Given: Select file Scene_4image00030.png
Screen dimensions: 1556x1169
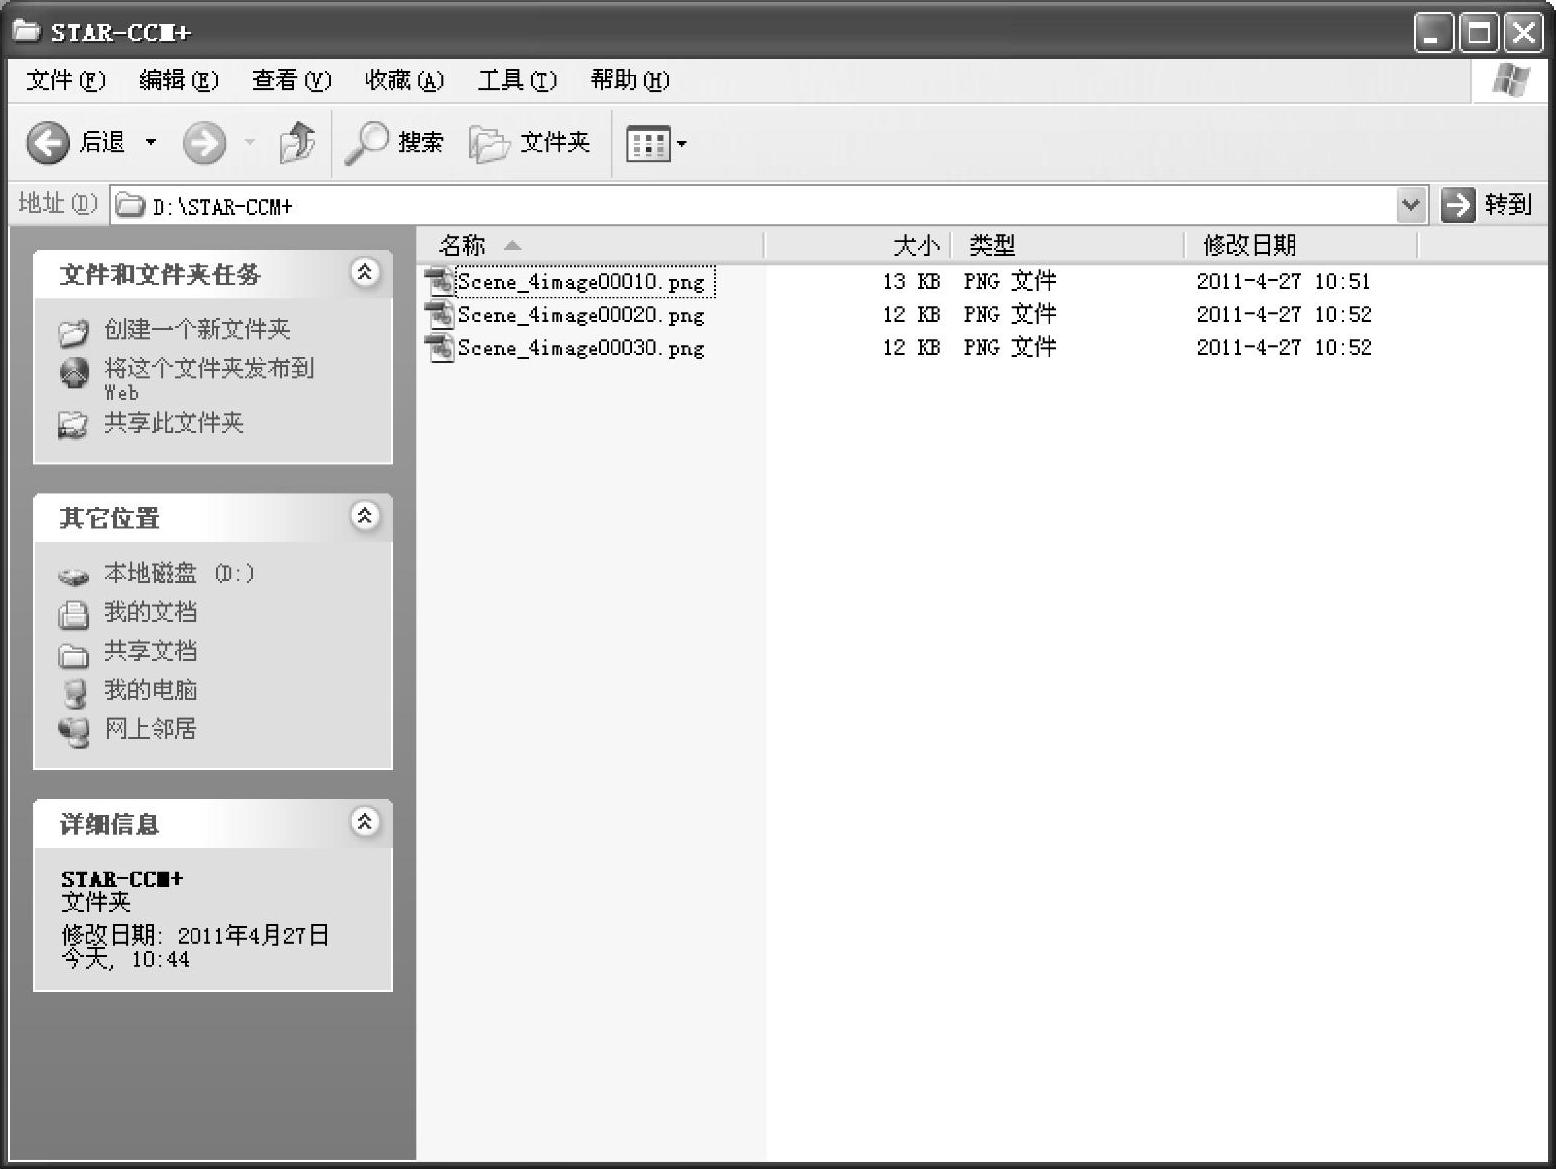Looking at the screenshot, I should [581, 348].
